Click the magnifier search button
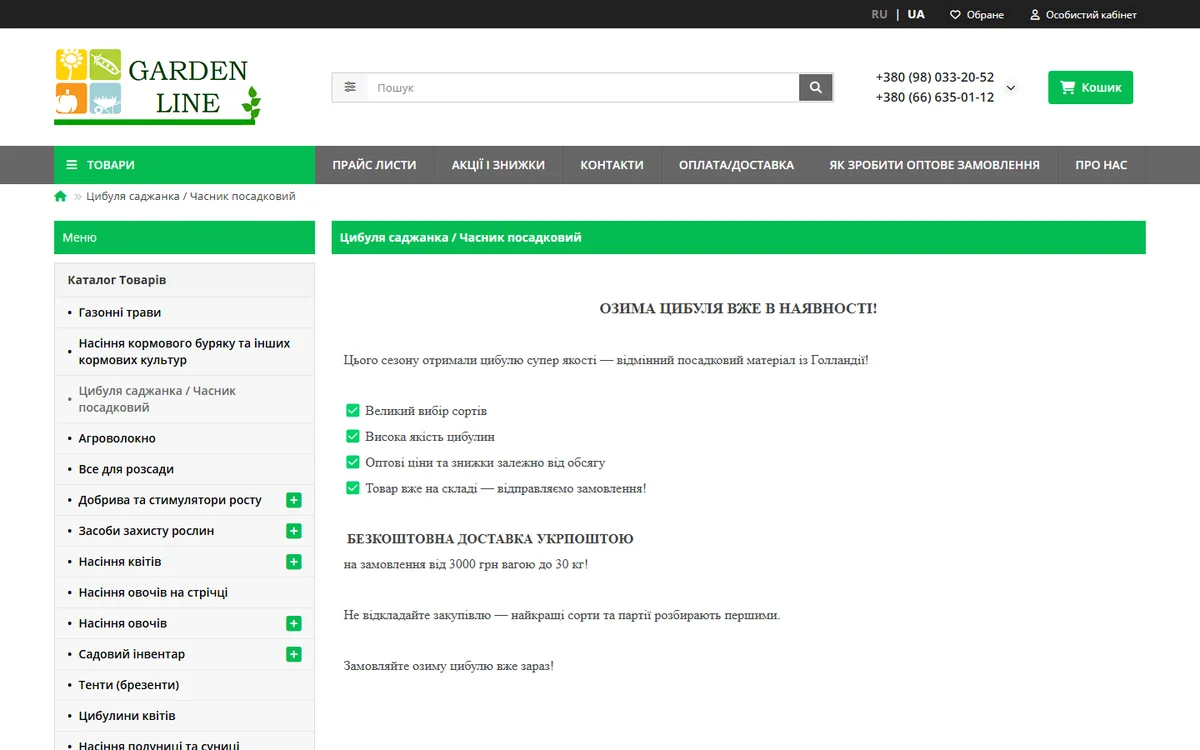 point(816,87)
